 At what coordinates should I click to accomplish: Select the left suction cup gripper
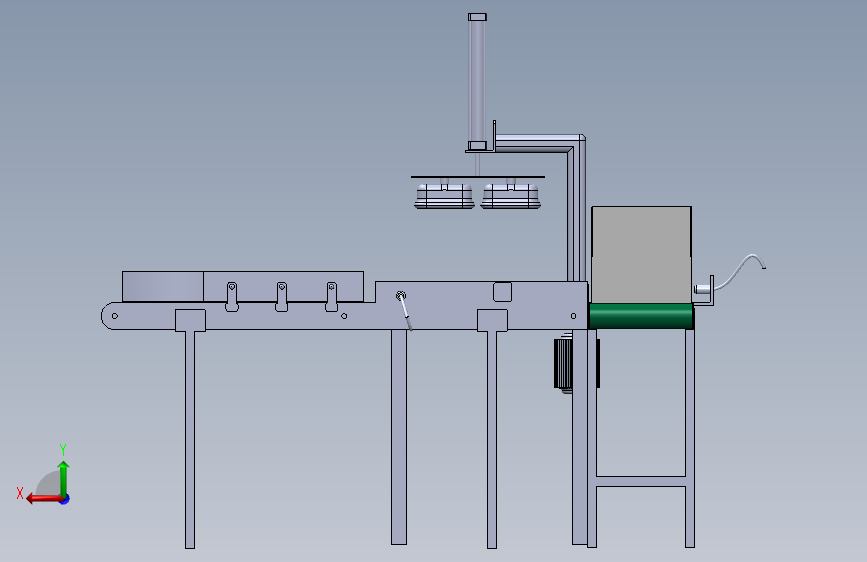(444, 196)
